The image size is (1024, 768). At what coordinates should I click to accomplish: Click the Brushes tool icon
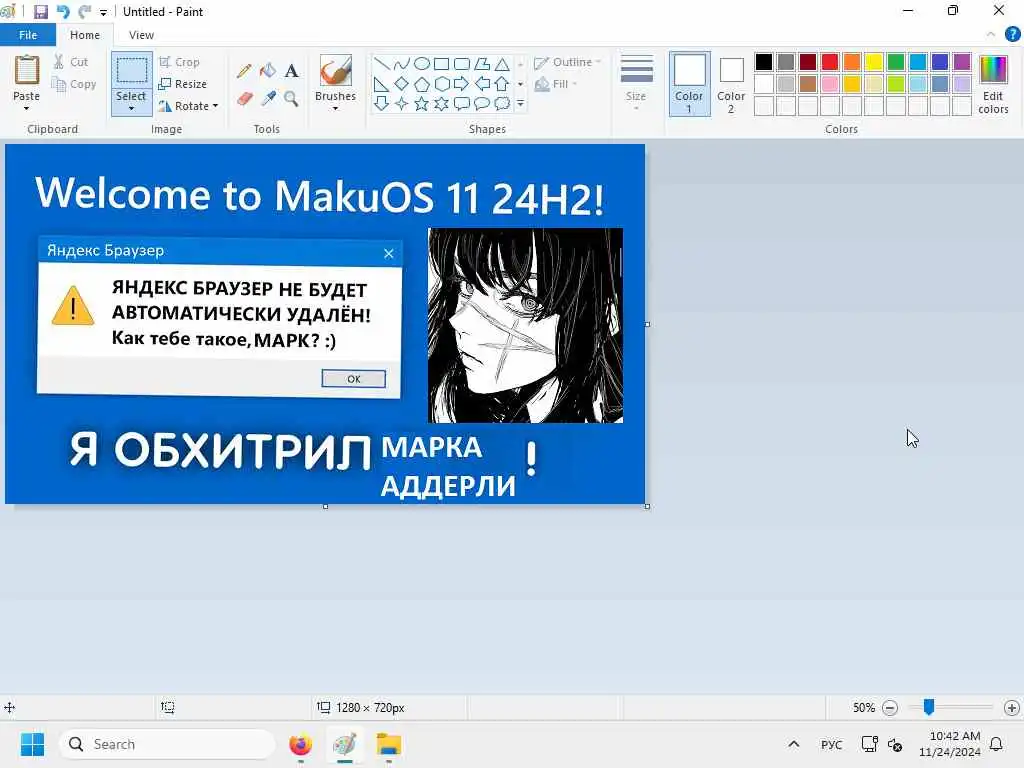(336, 70)
